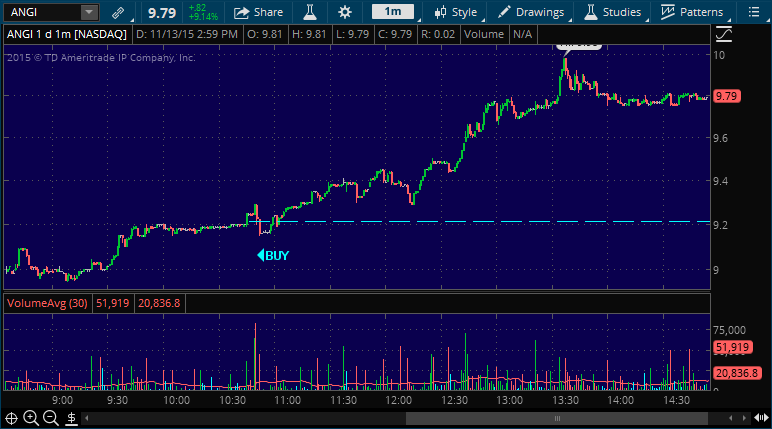Click the H: 9.81 high value
Image resolution: width=772 pixels, height=429 pixels.
309,34
